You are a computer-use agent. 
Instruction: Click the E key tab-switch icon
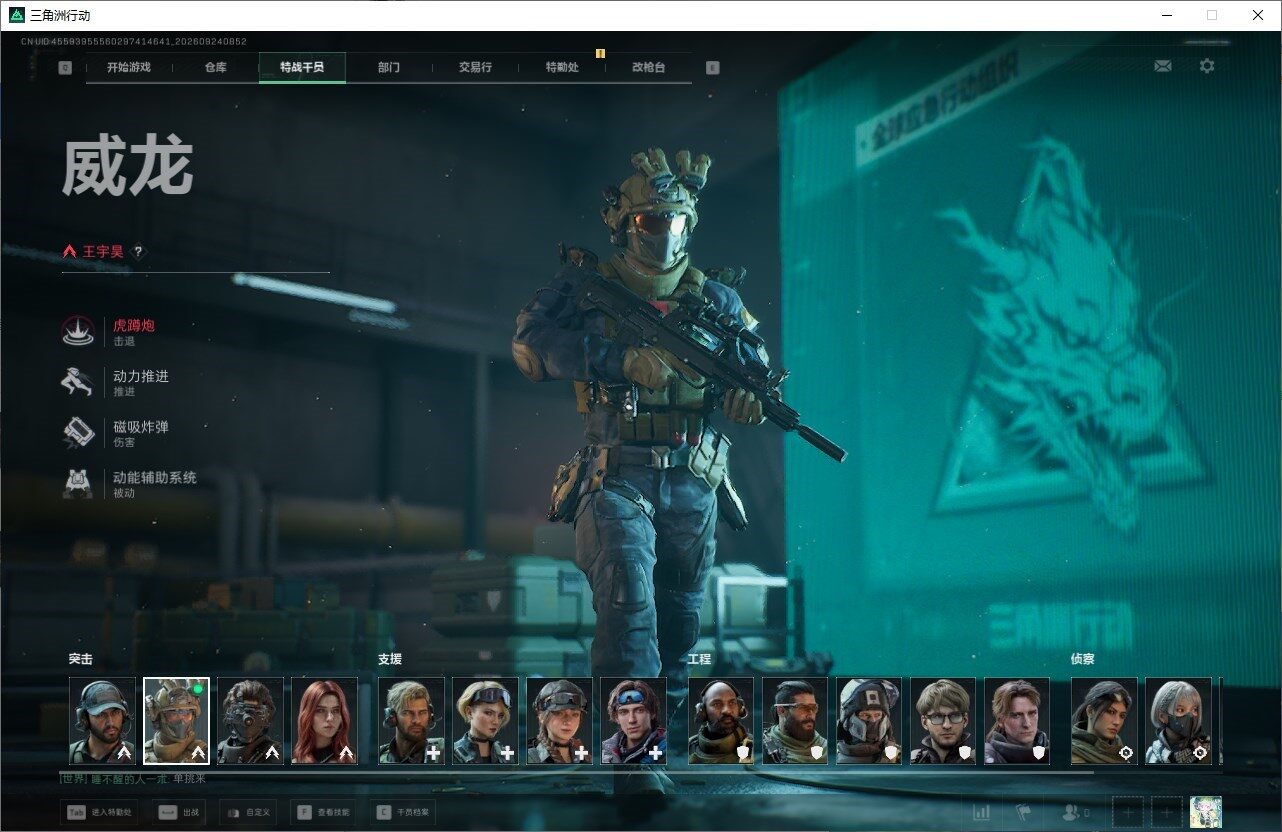(x=712, y=68)
